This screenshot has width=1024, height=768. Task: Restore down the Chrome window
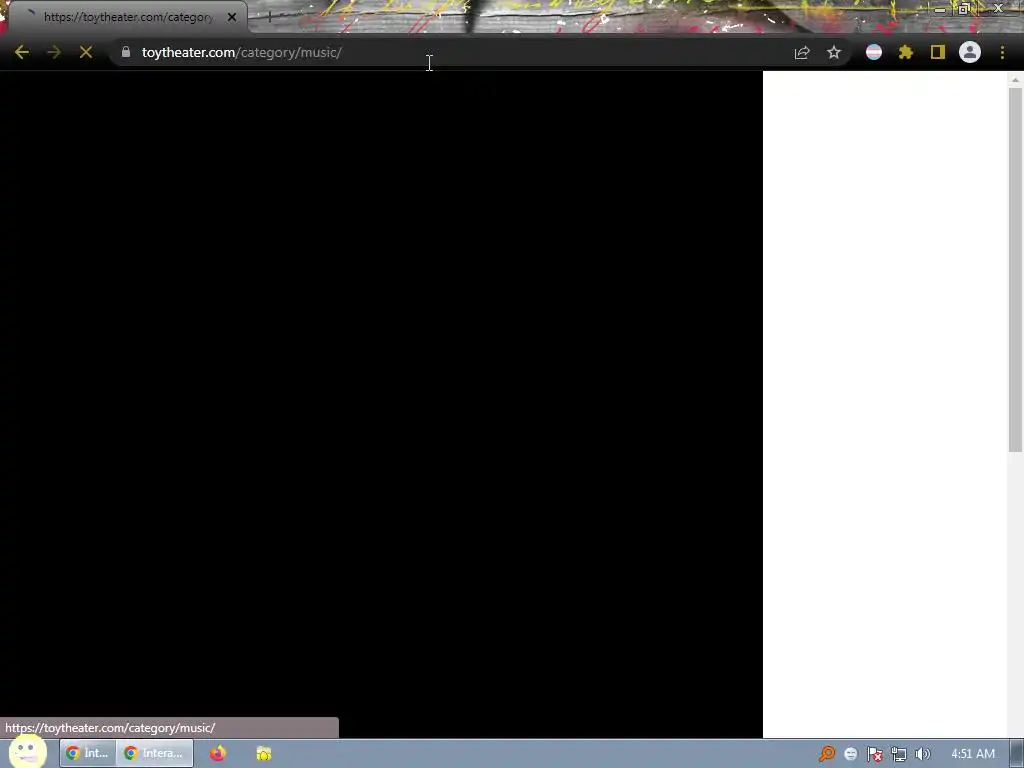tap(964, 8)
